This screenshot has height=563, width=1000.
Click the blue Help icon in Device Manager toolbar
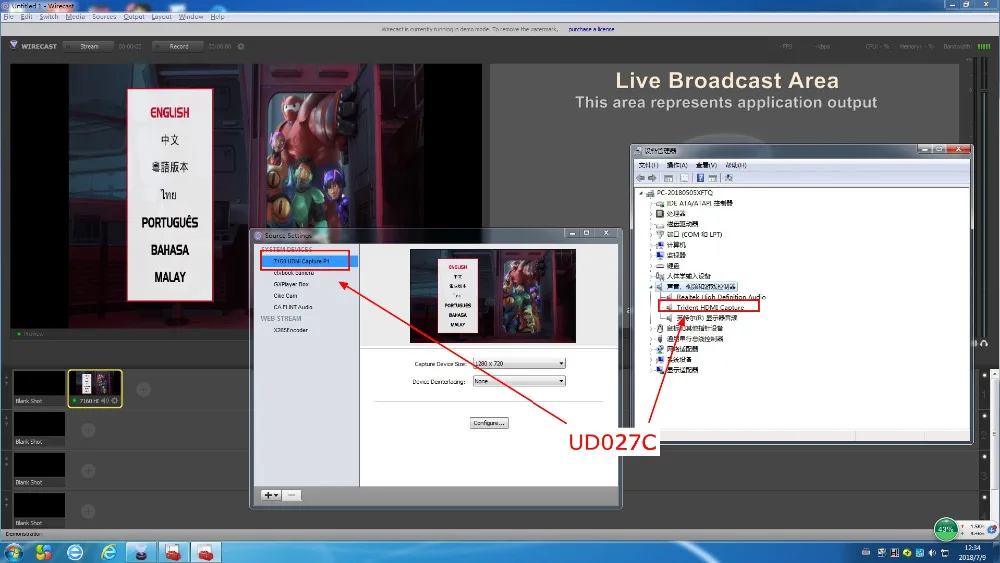700,178
